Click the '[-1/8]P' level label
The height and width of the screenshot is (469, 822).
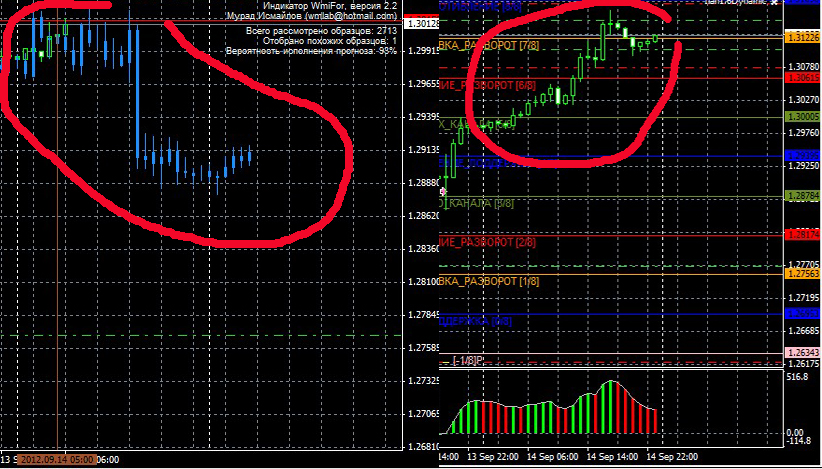[468, 361]
